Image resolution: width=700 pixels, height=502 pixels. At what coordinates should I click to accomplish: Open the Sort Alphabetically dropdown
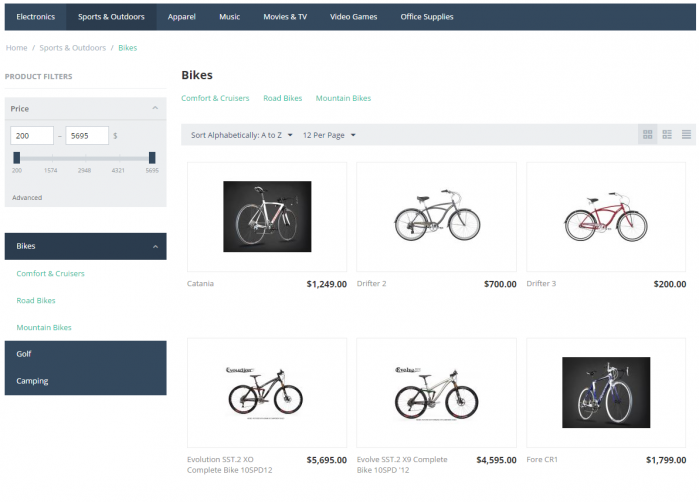[x=242, y=135]
